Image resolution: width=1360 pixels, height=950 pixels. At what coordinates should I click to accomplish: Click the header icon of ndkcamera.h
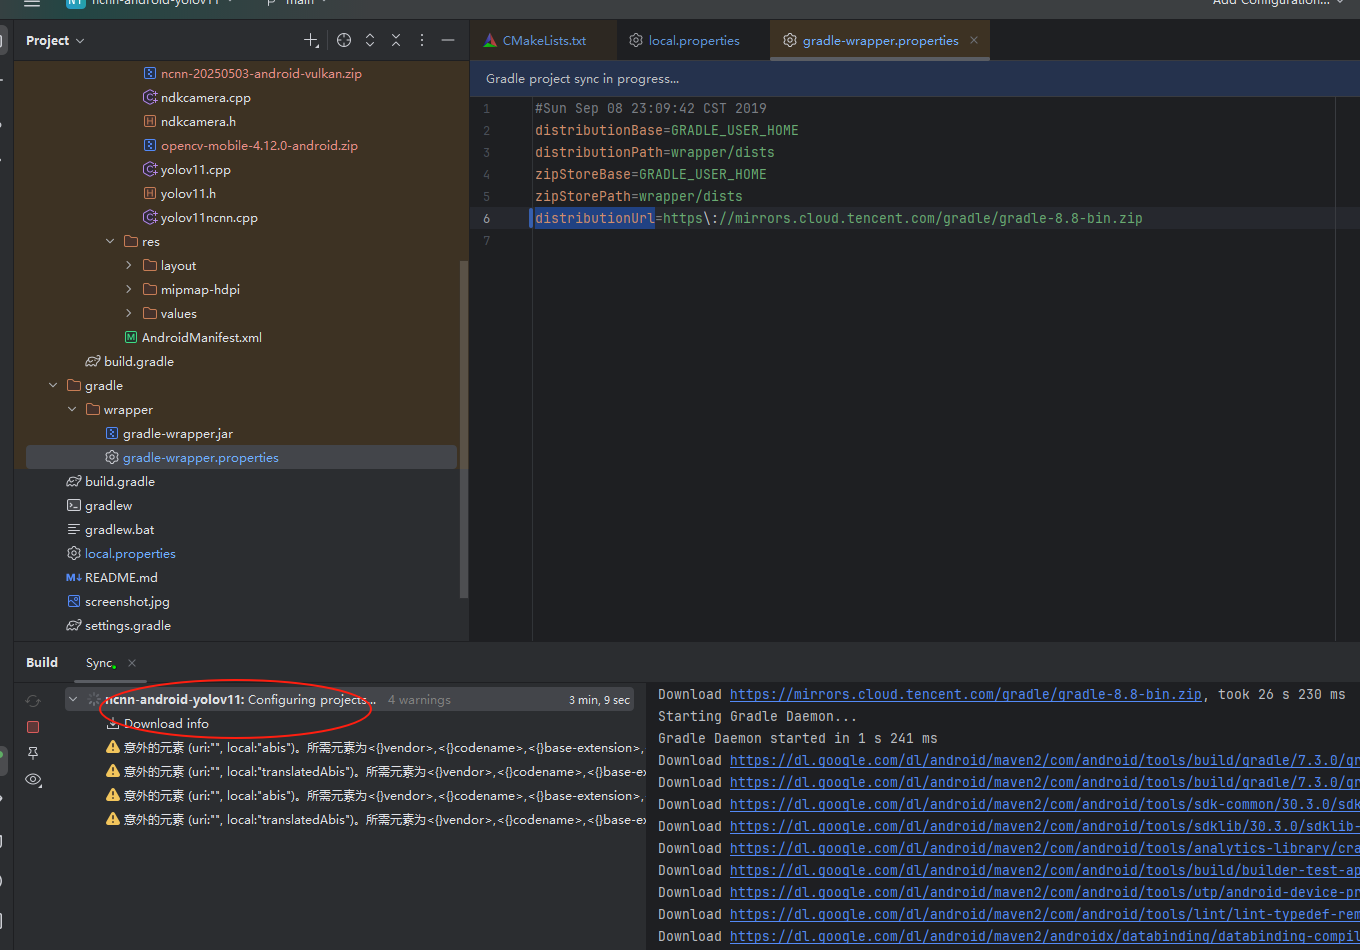(150, 122)
